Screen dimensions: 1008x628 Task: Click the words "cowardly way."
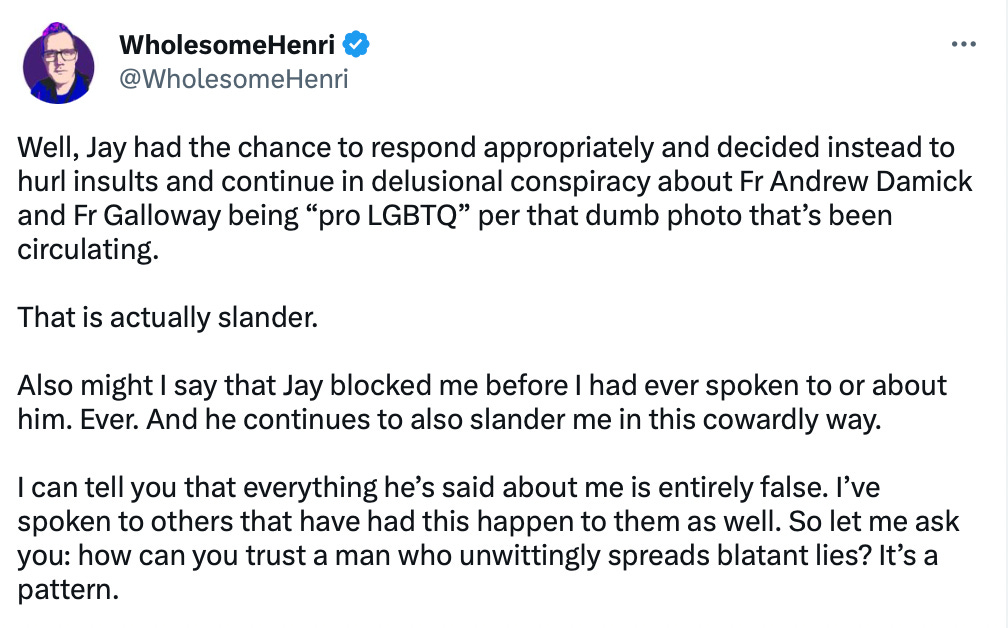(791, 420)
